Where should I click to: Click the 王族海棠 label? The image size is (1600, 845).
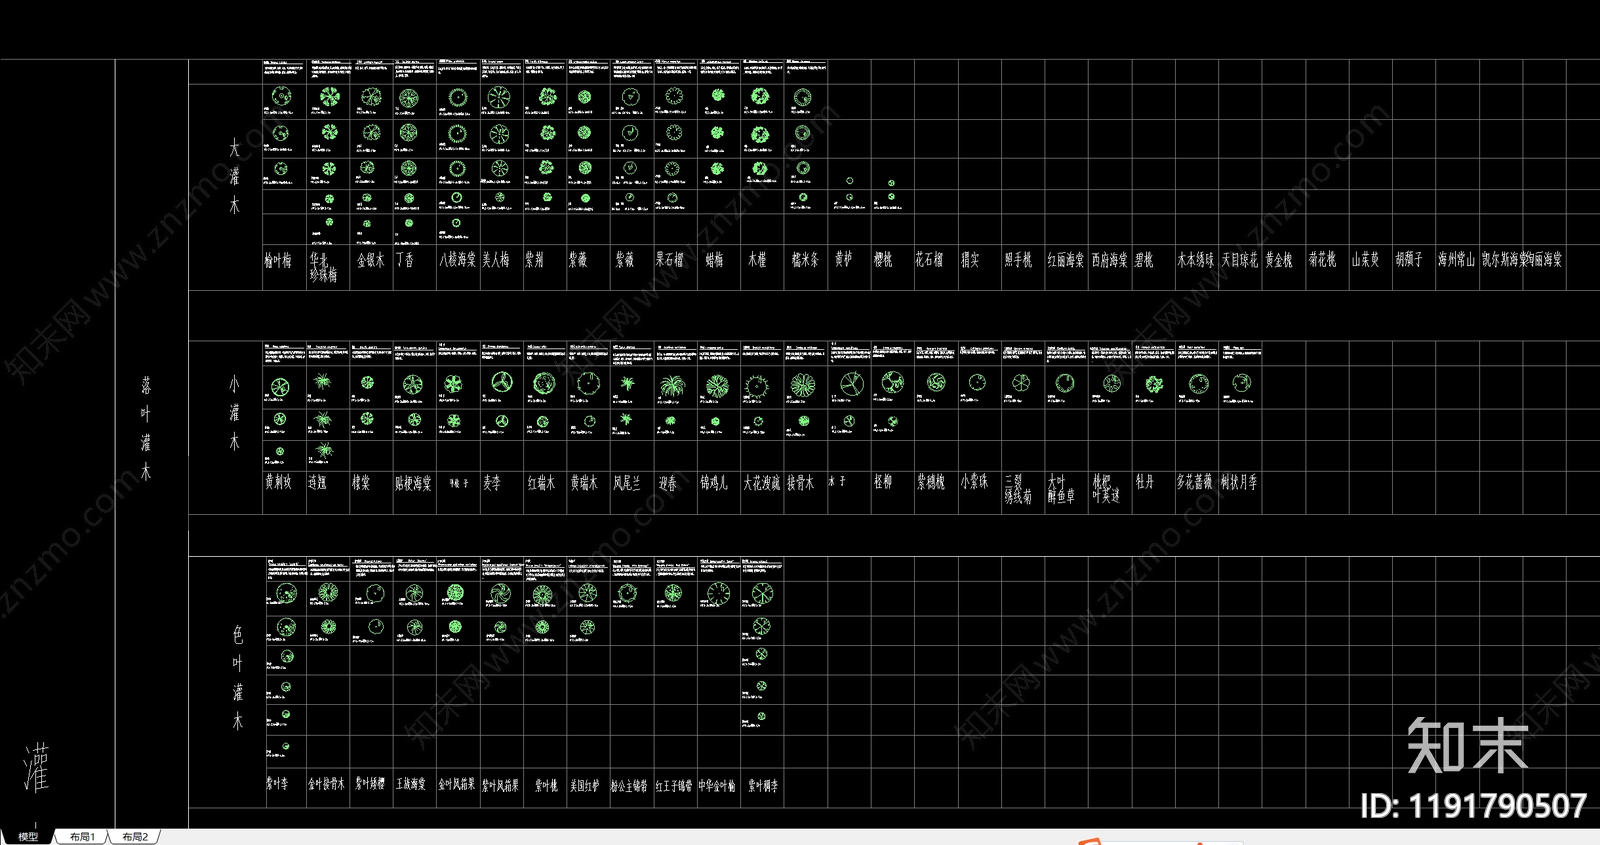[411, 784]
